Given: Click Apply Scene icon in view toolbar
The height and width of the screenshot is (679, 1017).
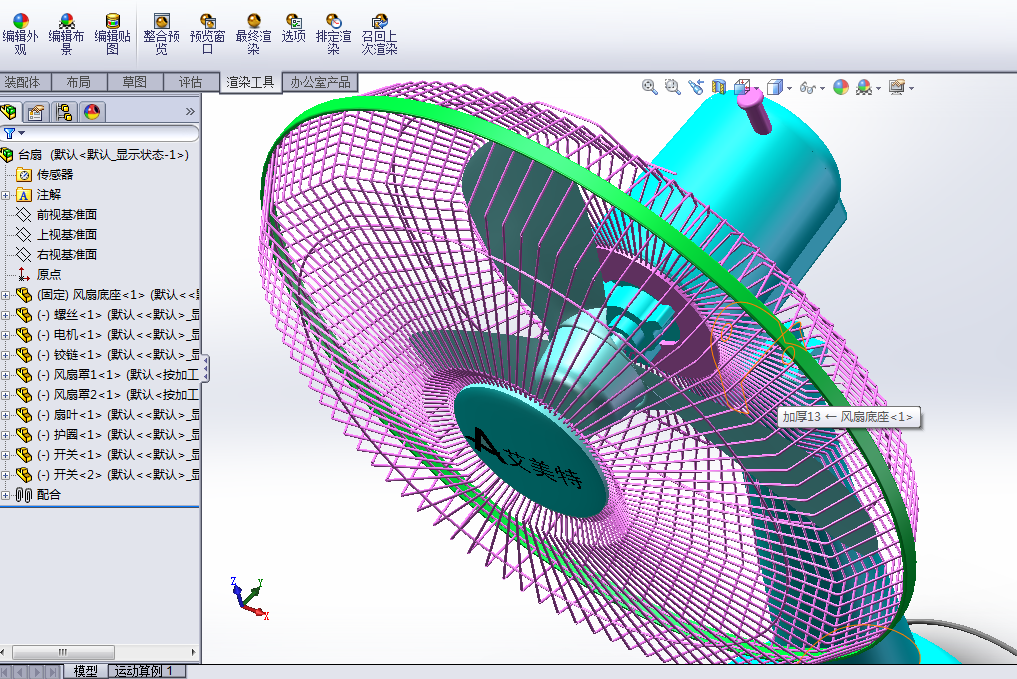Looking at the screenshot, I should [x=864, y=87].
